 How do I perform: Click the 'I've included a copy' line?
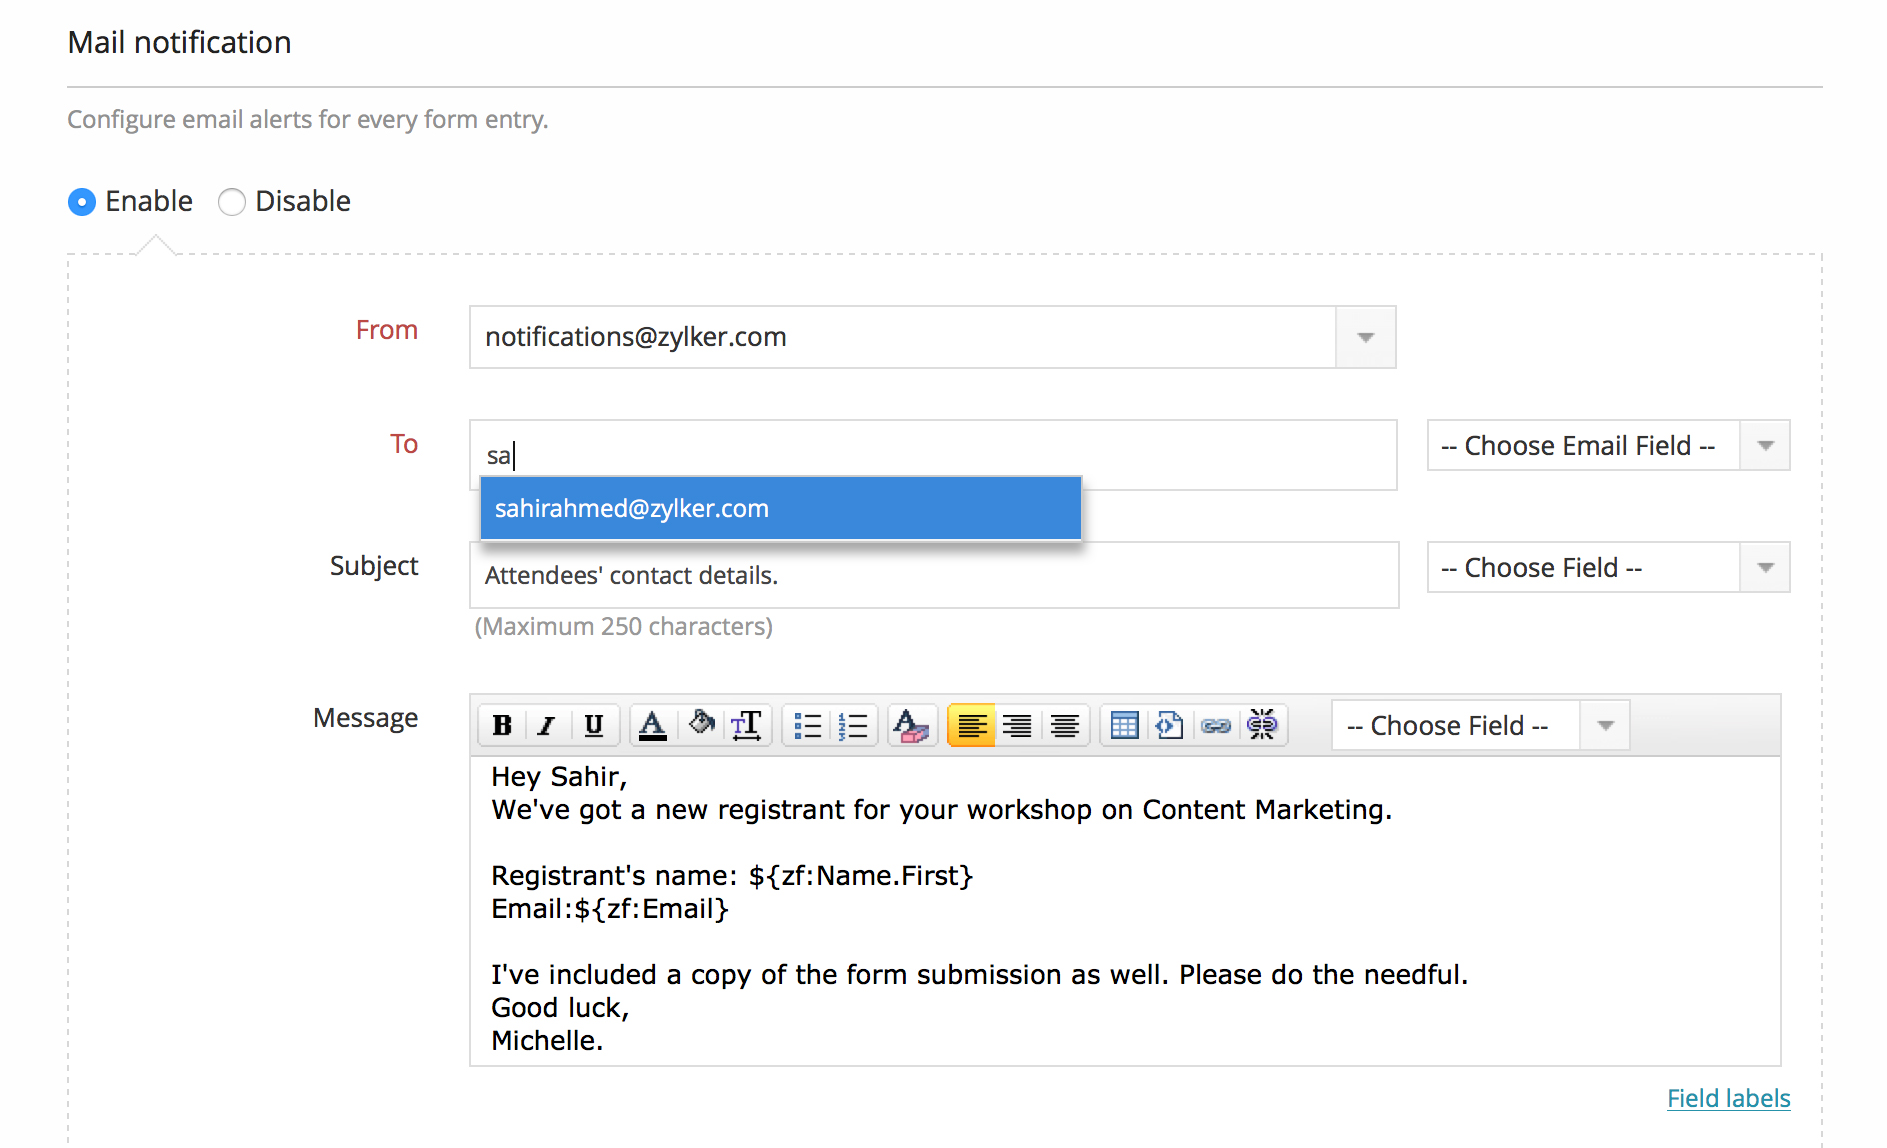[979, 974]
